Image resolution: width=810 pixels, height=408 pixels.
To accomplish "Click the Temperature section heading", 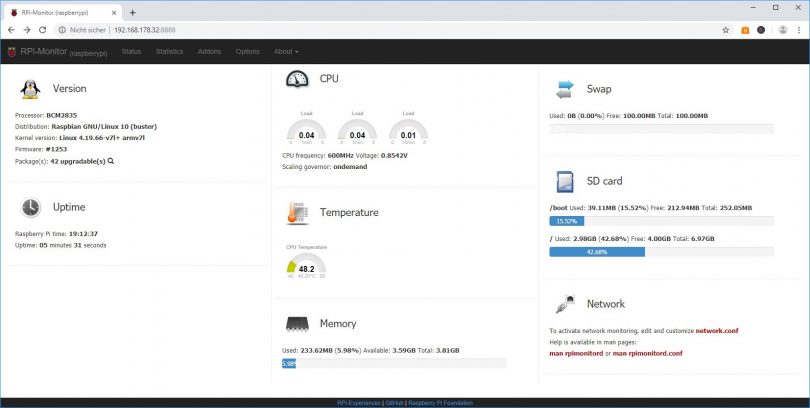I will point(349,213).
